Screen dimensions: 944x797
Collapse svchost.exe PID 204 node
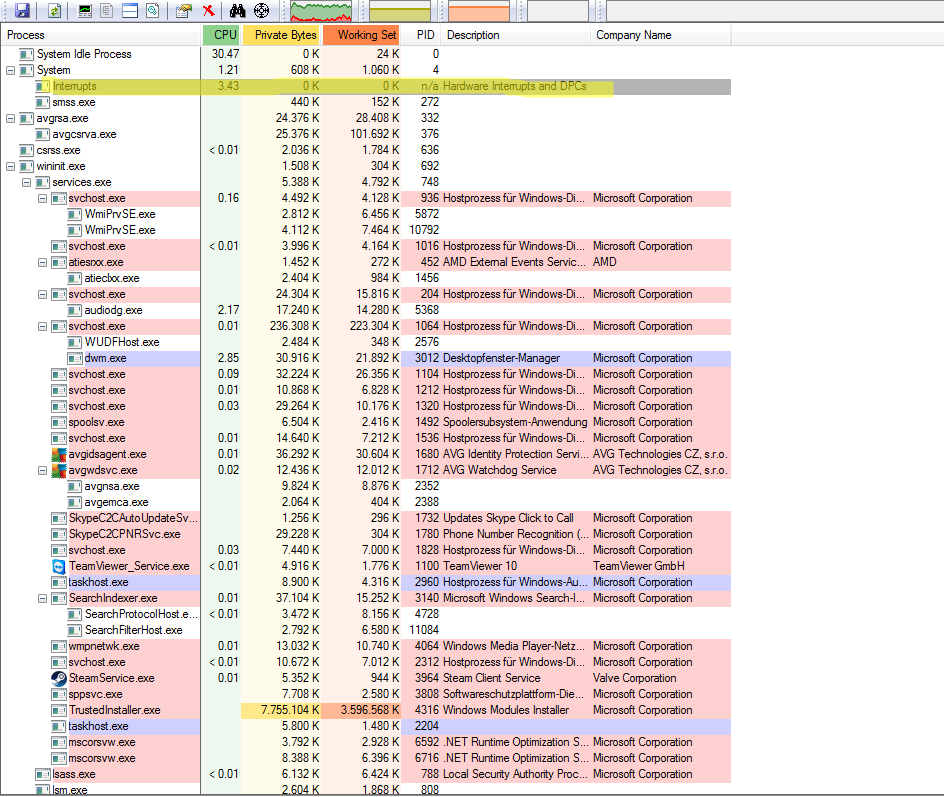coord(43,294)
